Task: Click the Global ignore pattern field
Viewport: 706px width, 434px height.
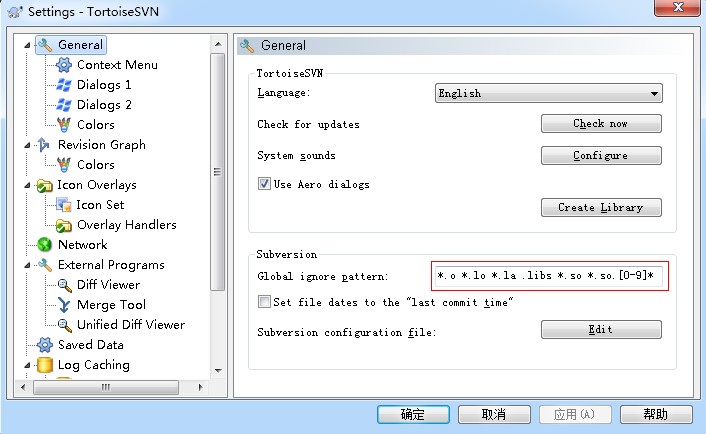Action: (549, 276)
